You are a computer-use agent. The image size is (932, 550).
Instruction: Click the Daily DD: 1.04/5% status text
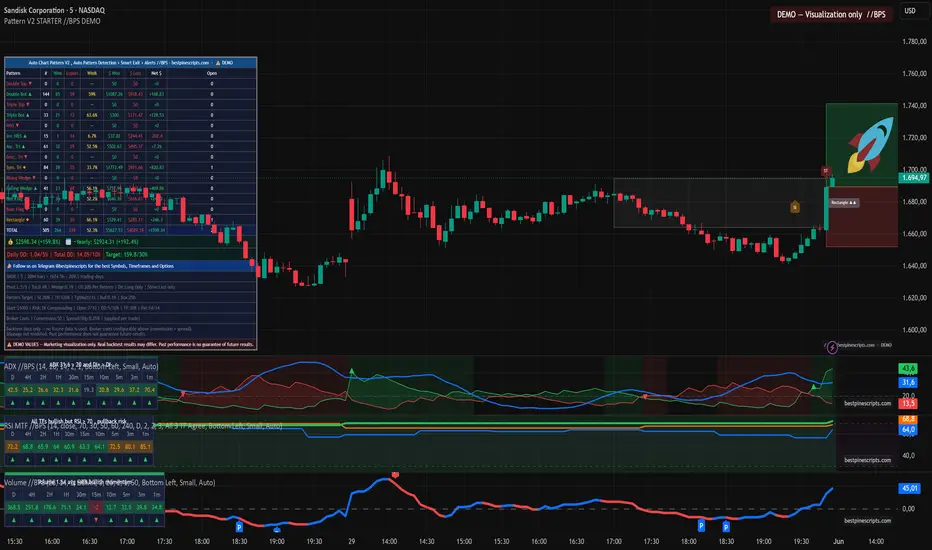(27, 254)
